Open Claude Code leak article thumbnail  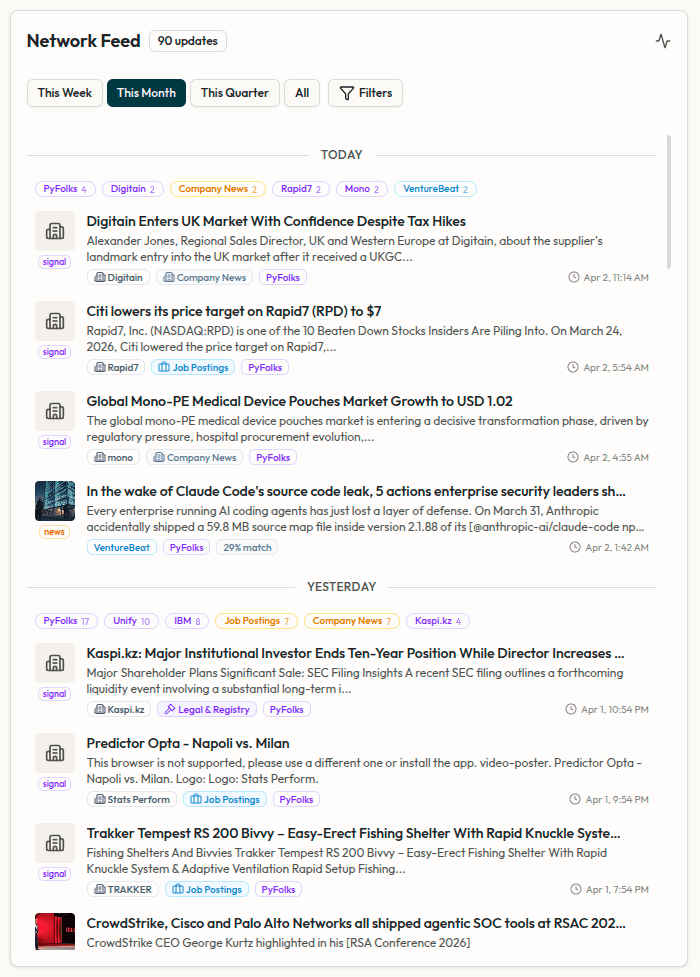click(x=55, y=501)
